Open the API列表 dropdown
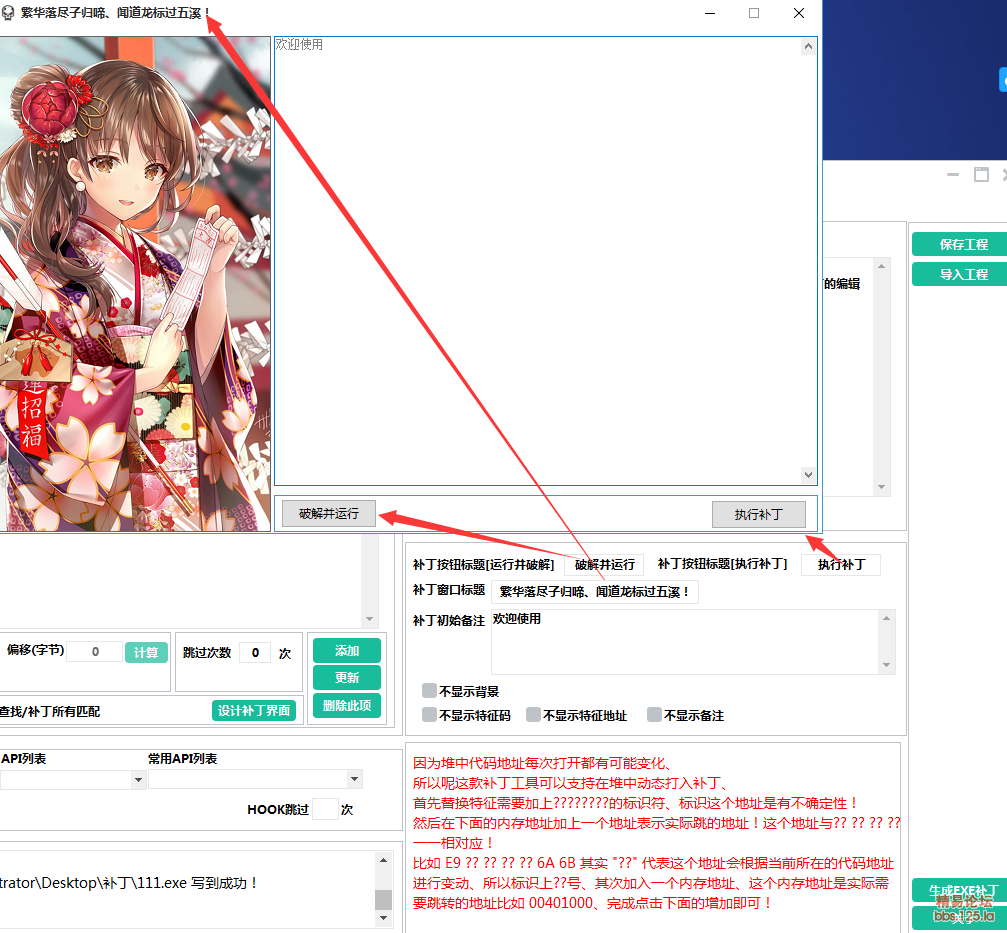1007x933 pixels. [x=138, y=780]
